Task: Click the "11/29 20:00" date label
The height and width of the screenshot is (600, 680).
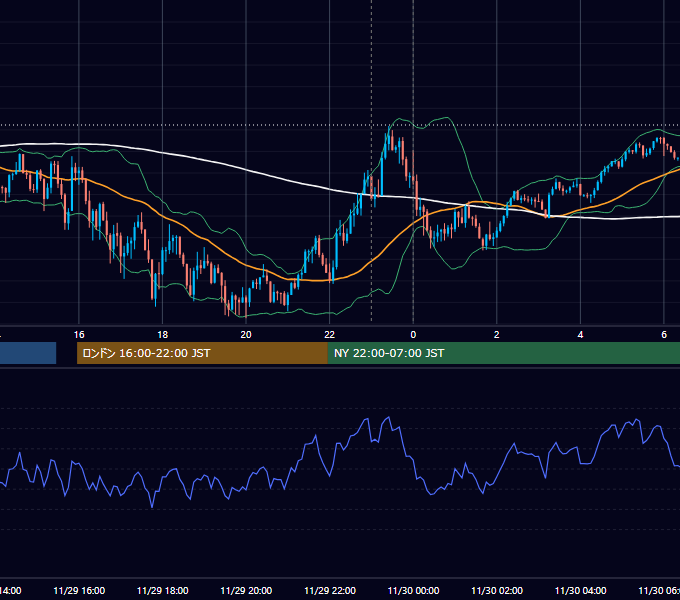Action: [x=246, y=590]
